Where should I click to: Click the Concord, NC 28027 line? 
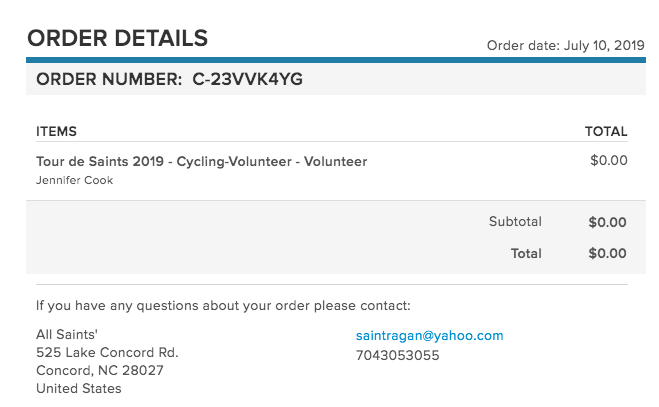(x=100, y=370)
